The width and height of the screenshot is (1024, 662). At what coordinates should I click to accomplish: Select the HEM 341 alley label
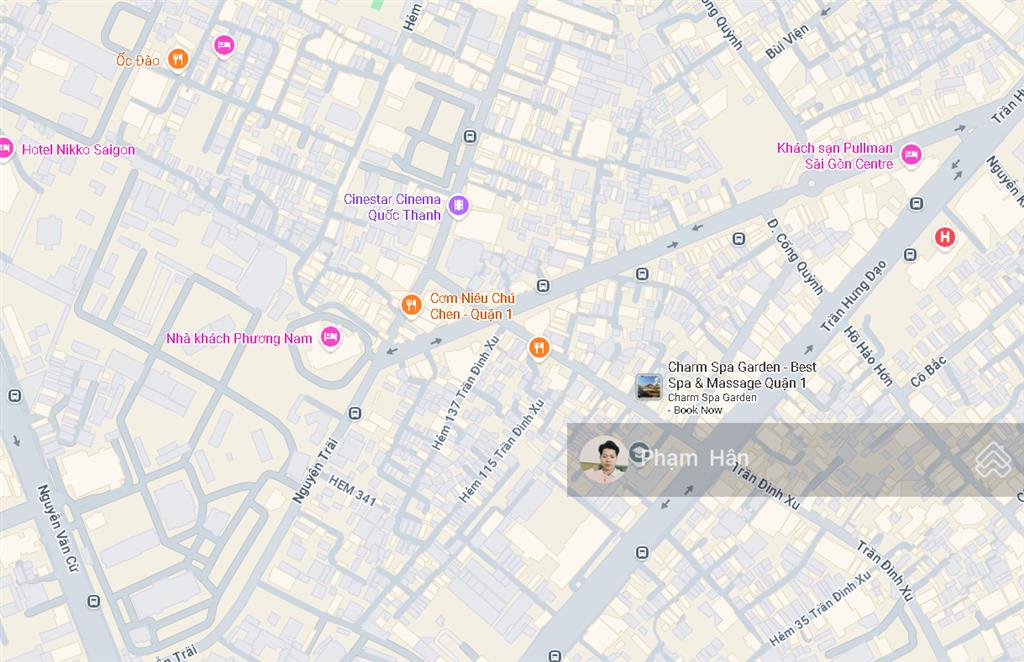tap(352, 491)
